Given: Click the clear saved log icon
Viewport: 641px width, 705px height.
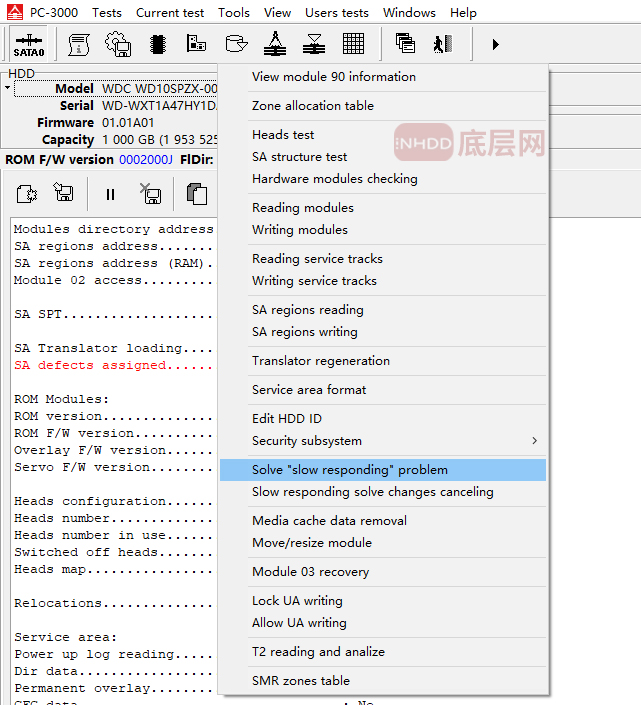Looking at the screenshot, I should coord(151,194).
